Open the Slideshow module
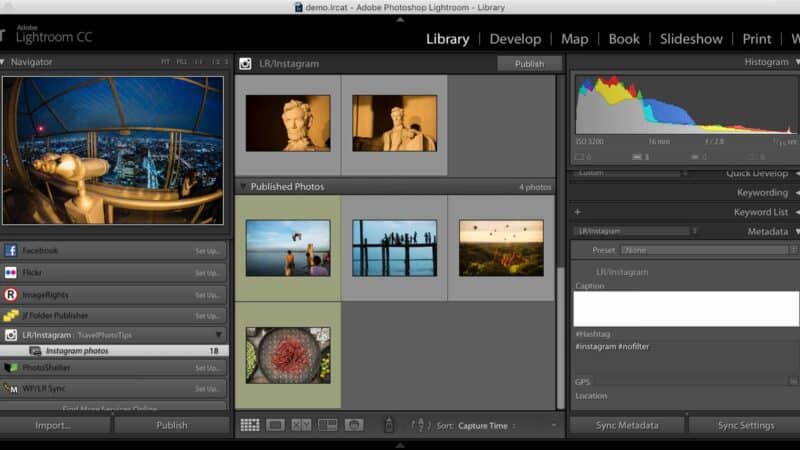800x450 pixels. [691, 39]
